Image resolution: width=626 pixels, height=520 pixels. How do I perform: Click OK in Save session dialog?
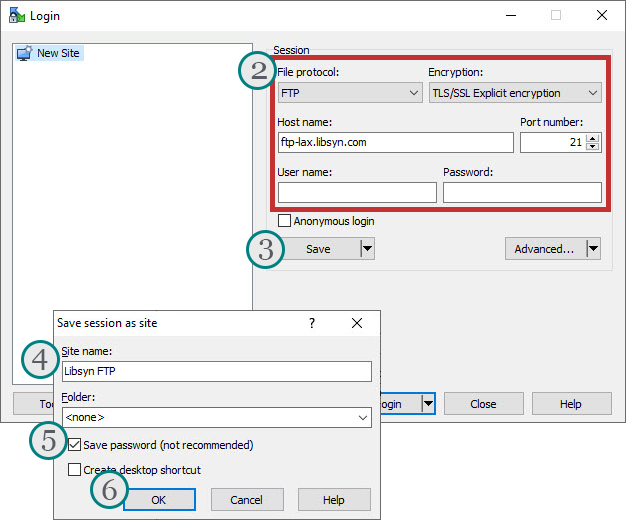(x=159, y=500)
